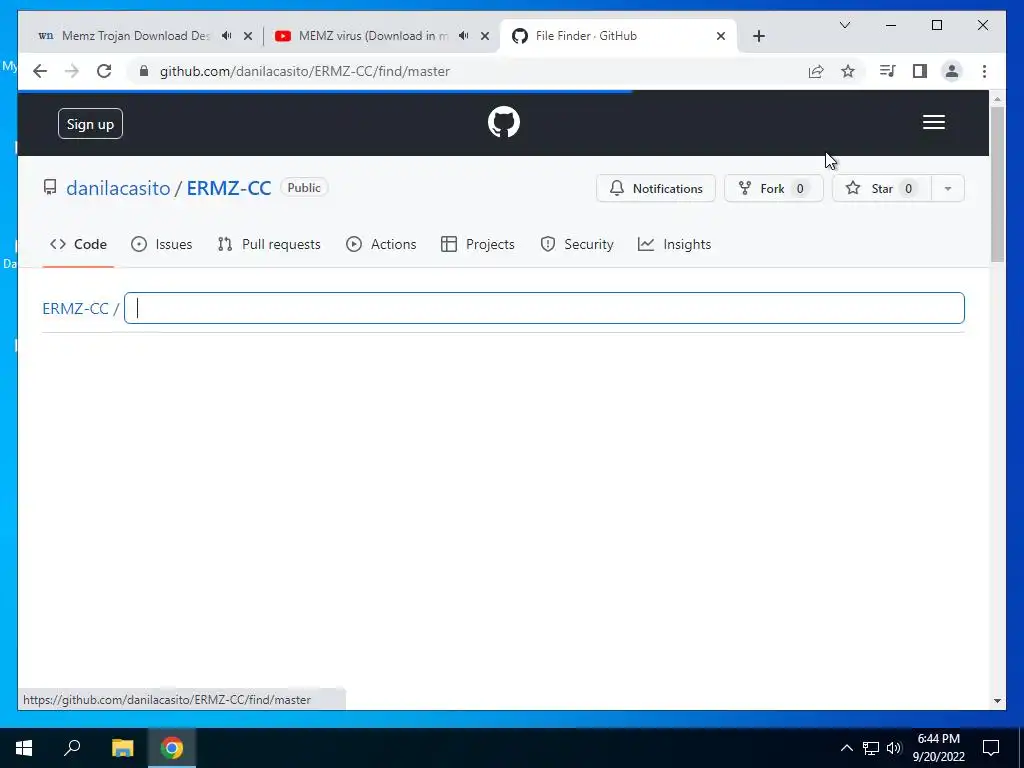Click the address bar URL
1024x768 pixels.
[305, 71]
